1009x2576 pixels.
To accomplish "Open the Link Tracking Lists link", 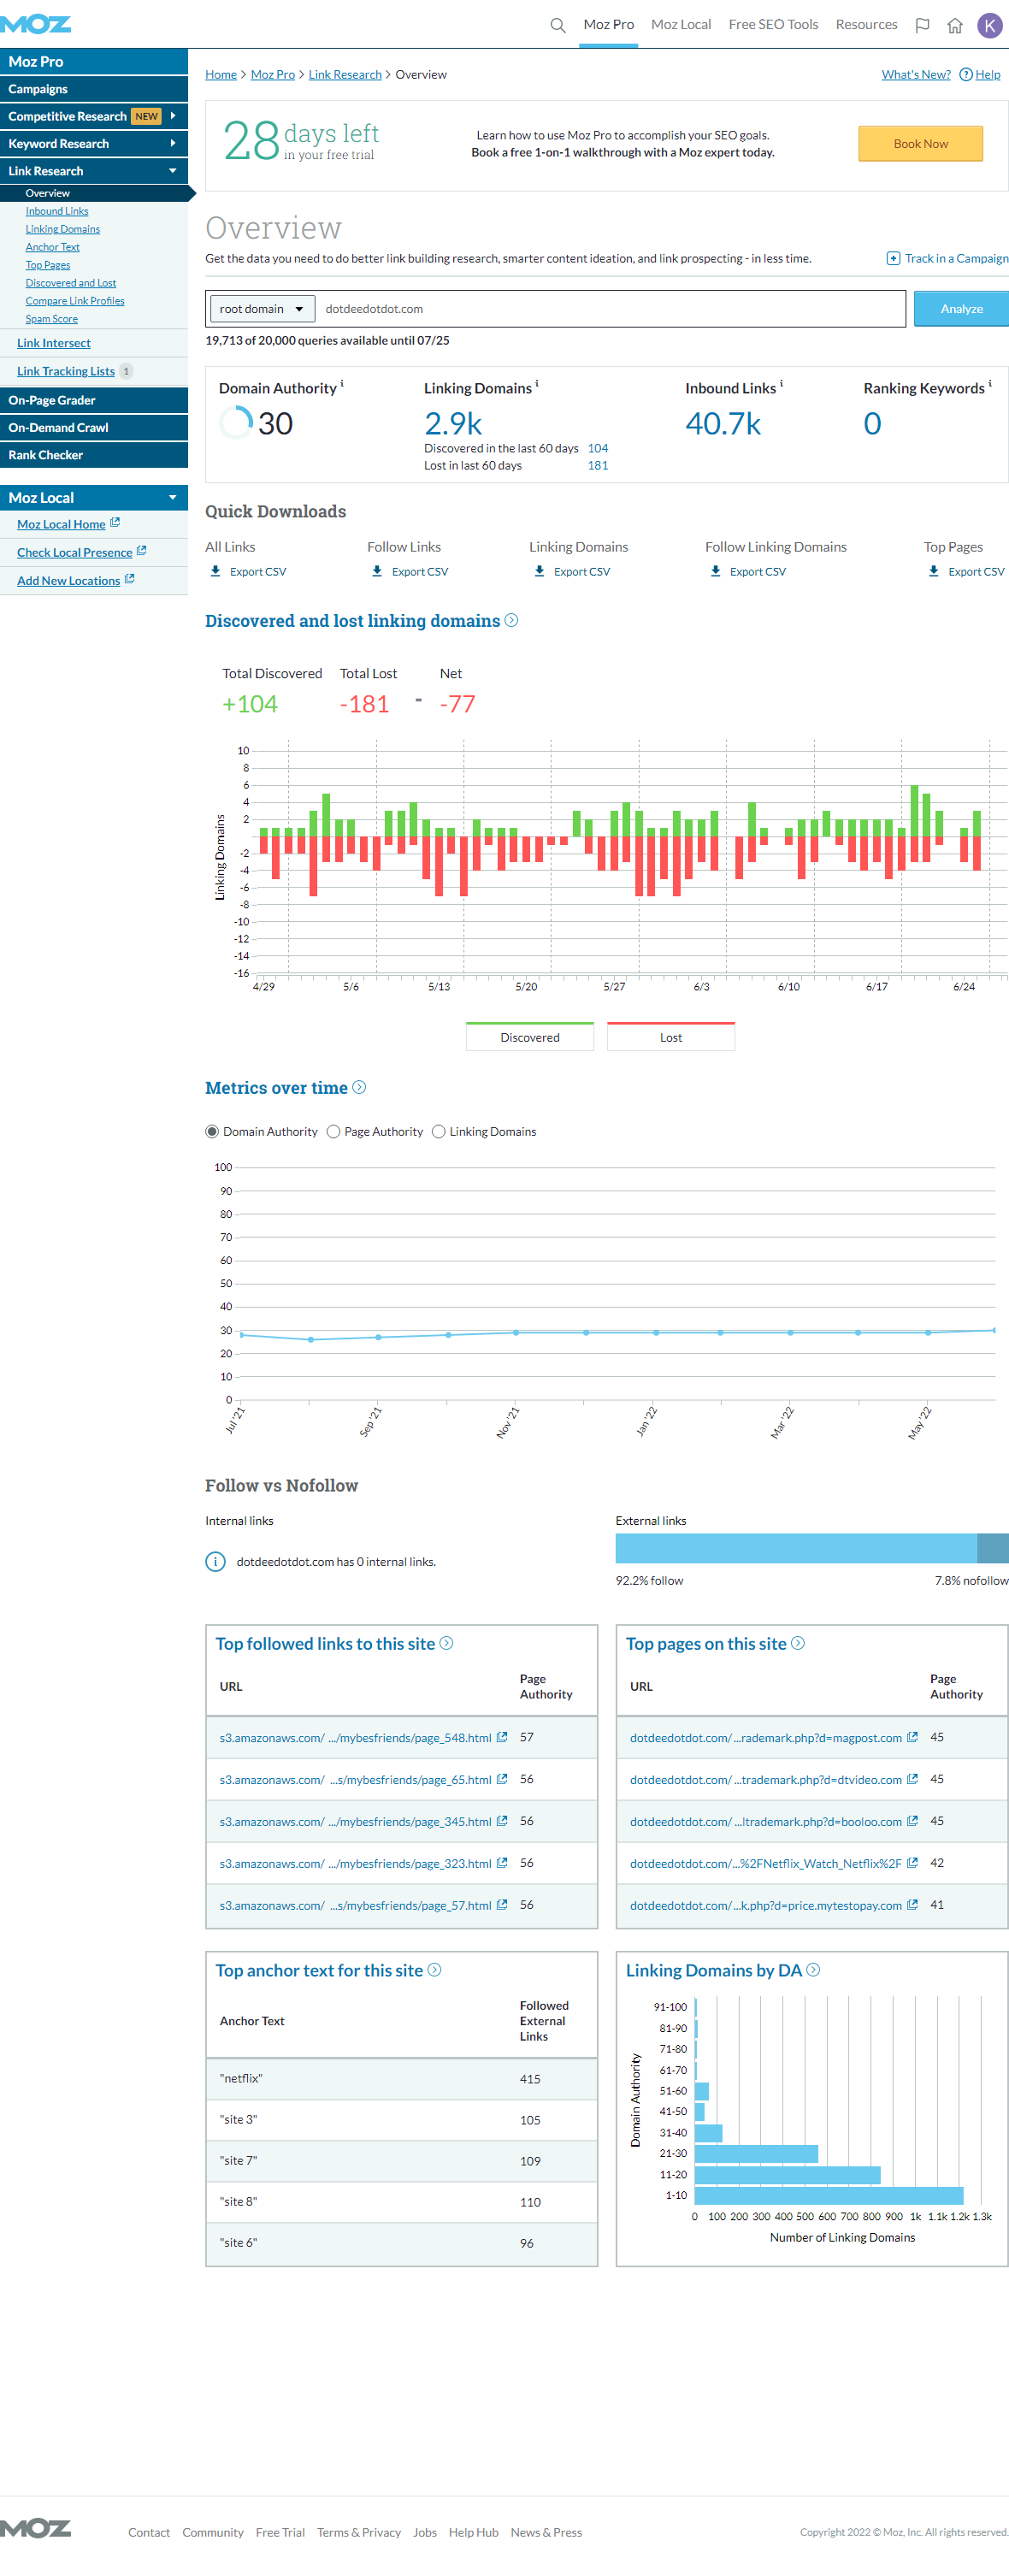I will [66, 371].
